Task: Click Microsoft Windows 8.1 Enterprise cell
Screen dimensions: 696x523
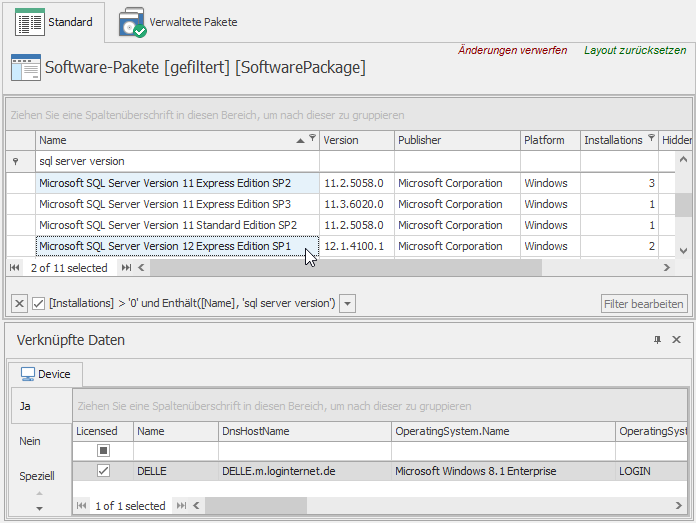Action: coord(503,471)
